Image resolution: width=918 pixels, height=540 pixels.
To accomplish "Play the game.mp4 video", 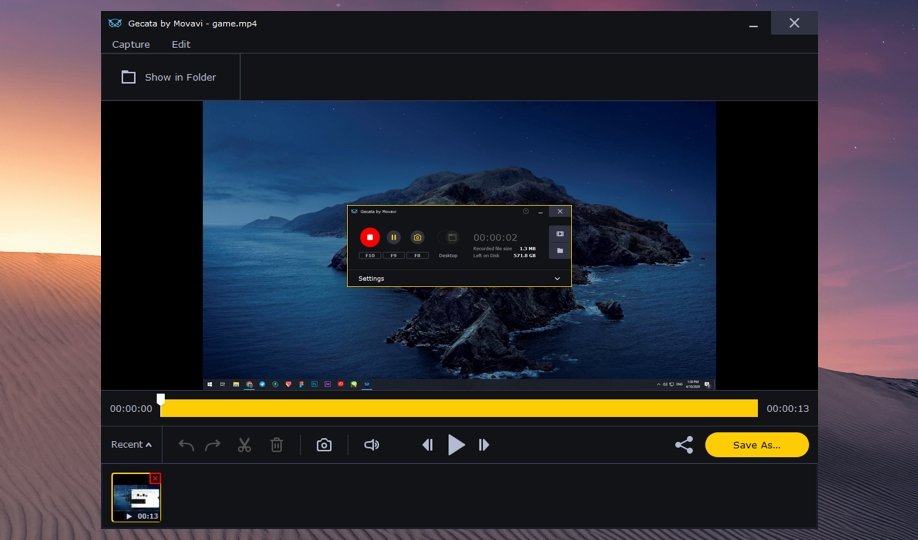I will (456, 445).
